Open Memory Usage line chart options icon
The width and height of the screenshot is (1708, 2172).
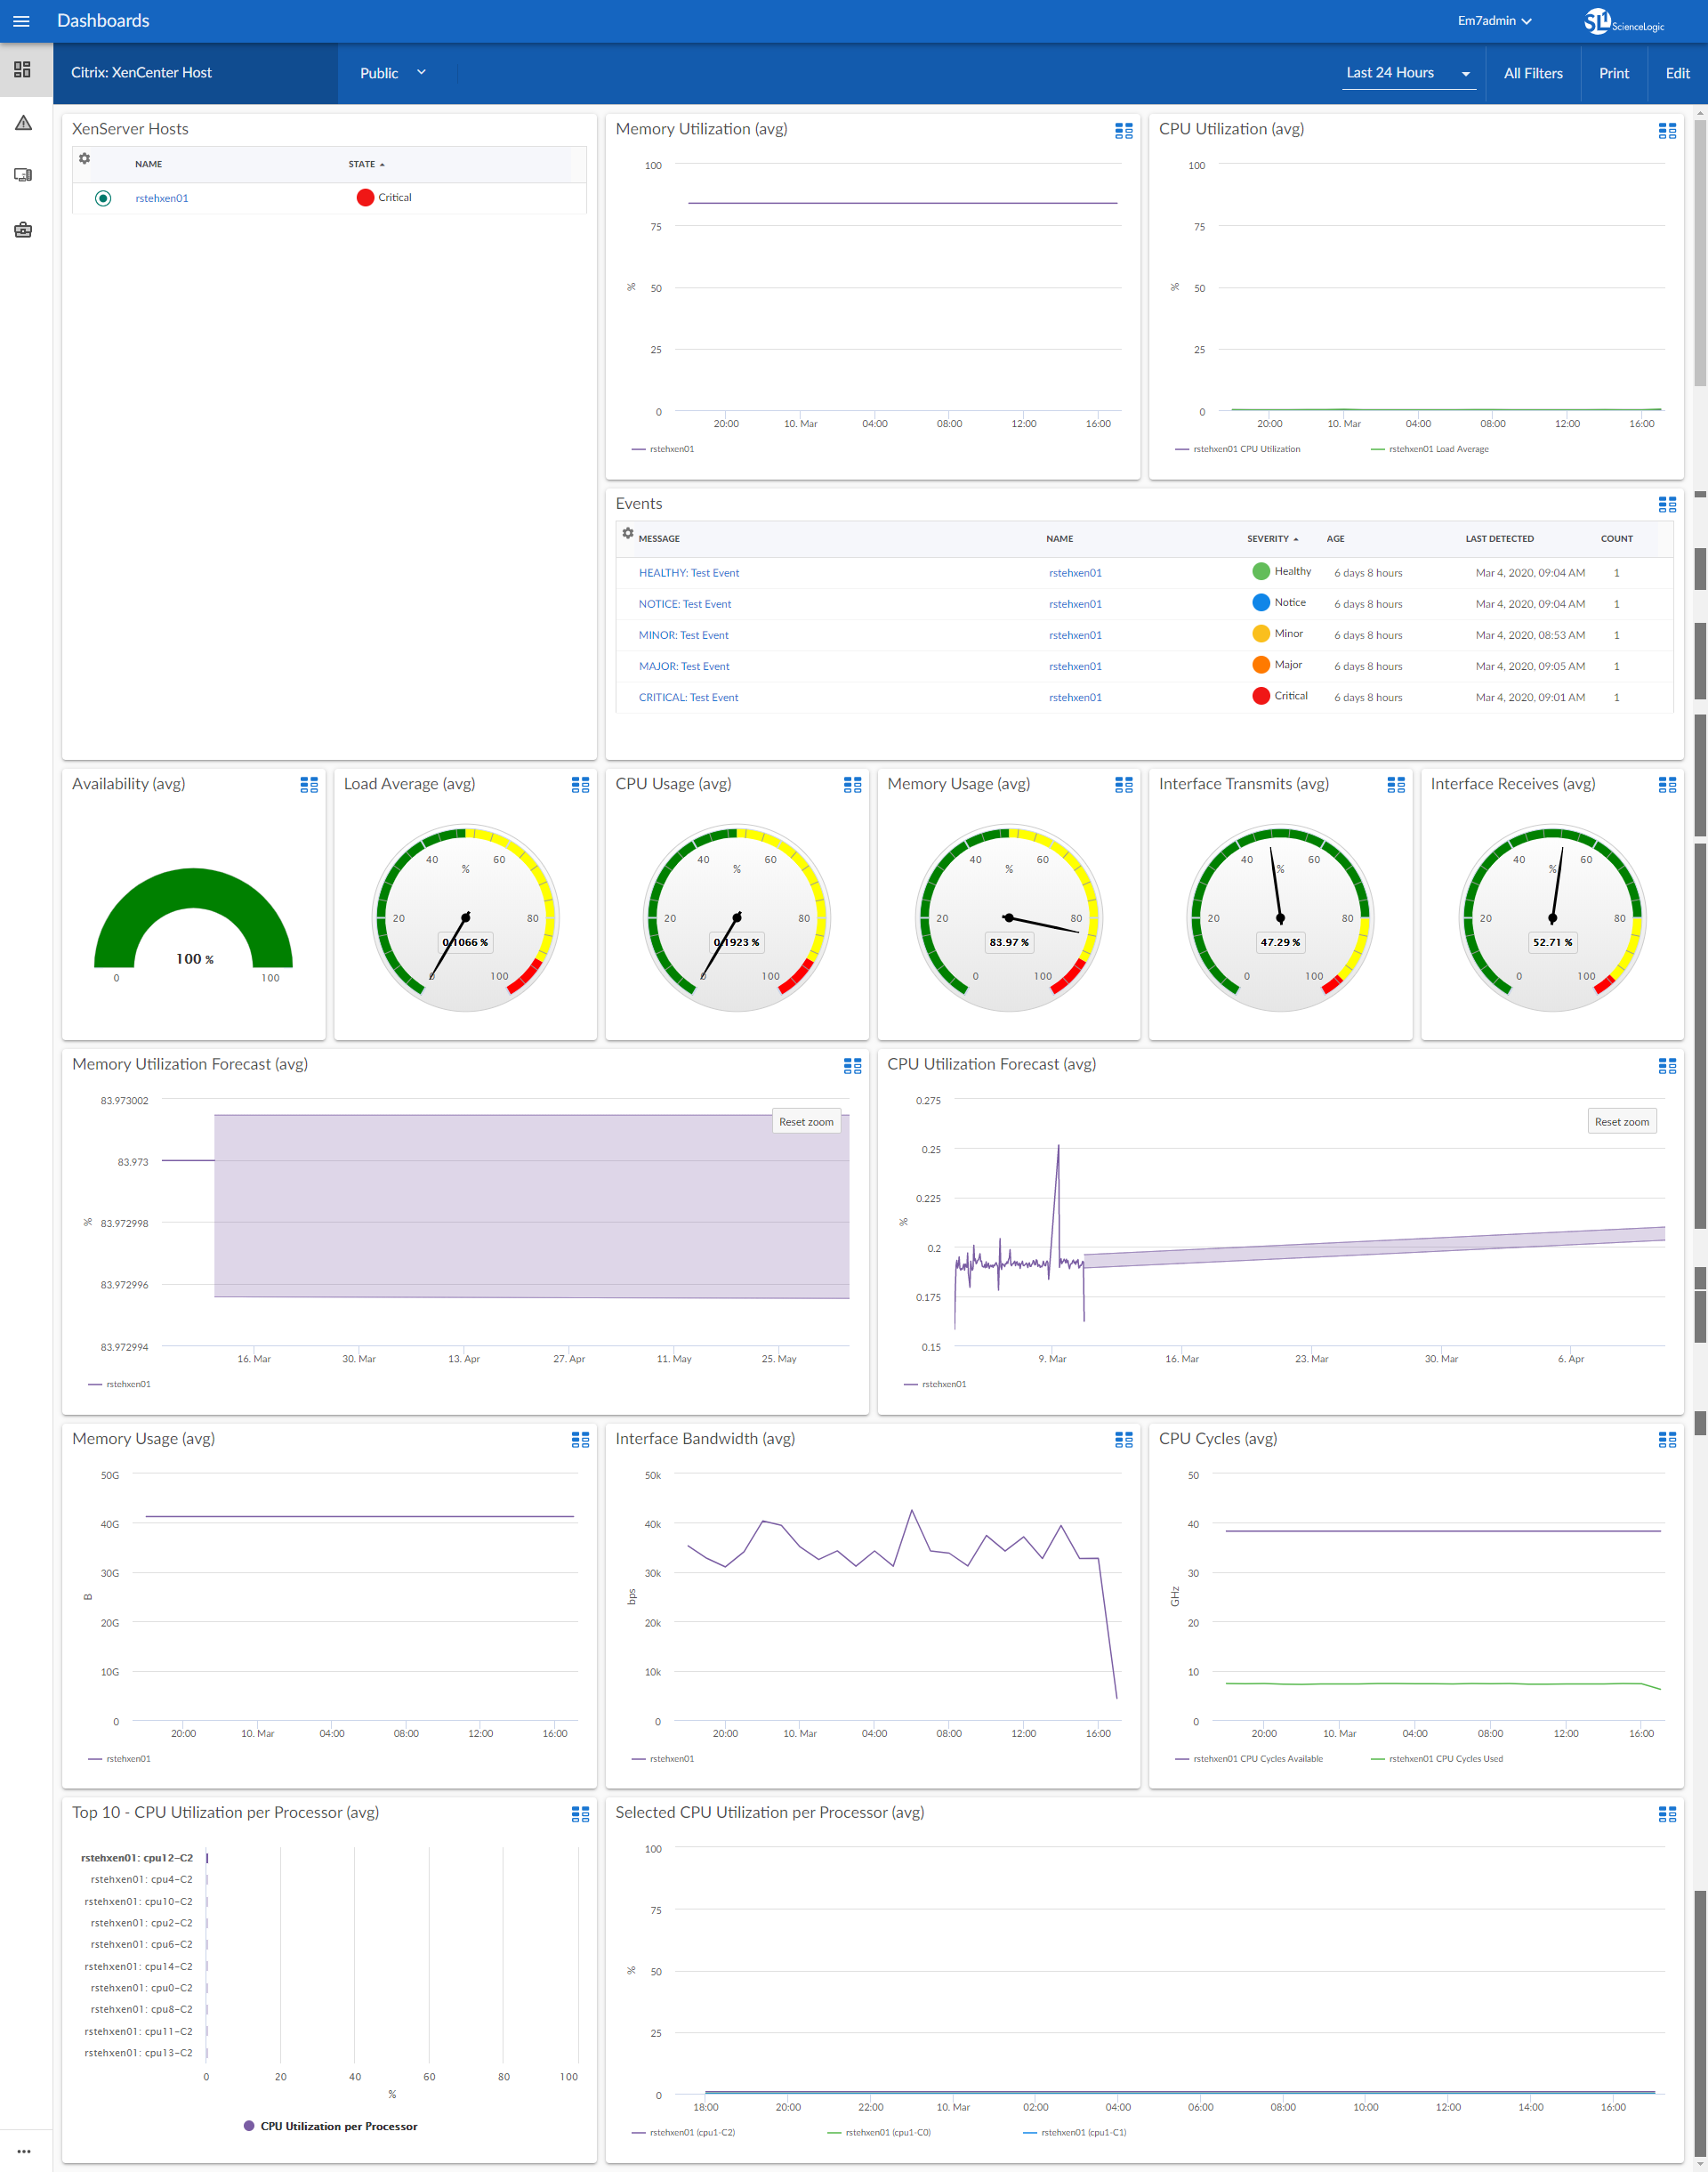(x=580, y=1440)
